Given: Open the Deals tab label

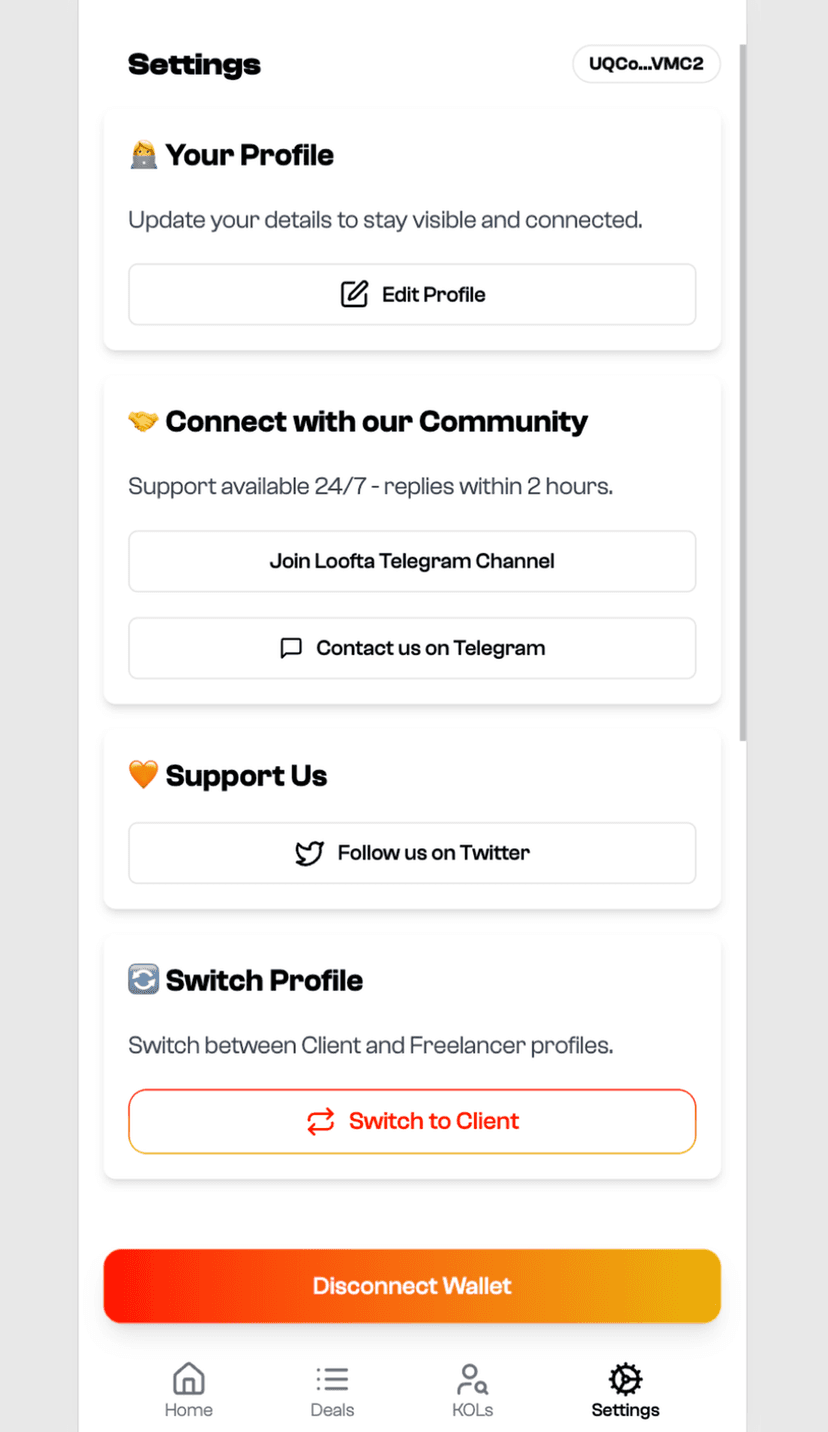Looking at the screenshot, I should (x=332, y=1410).
